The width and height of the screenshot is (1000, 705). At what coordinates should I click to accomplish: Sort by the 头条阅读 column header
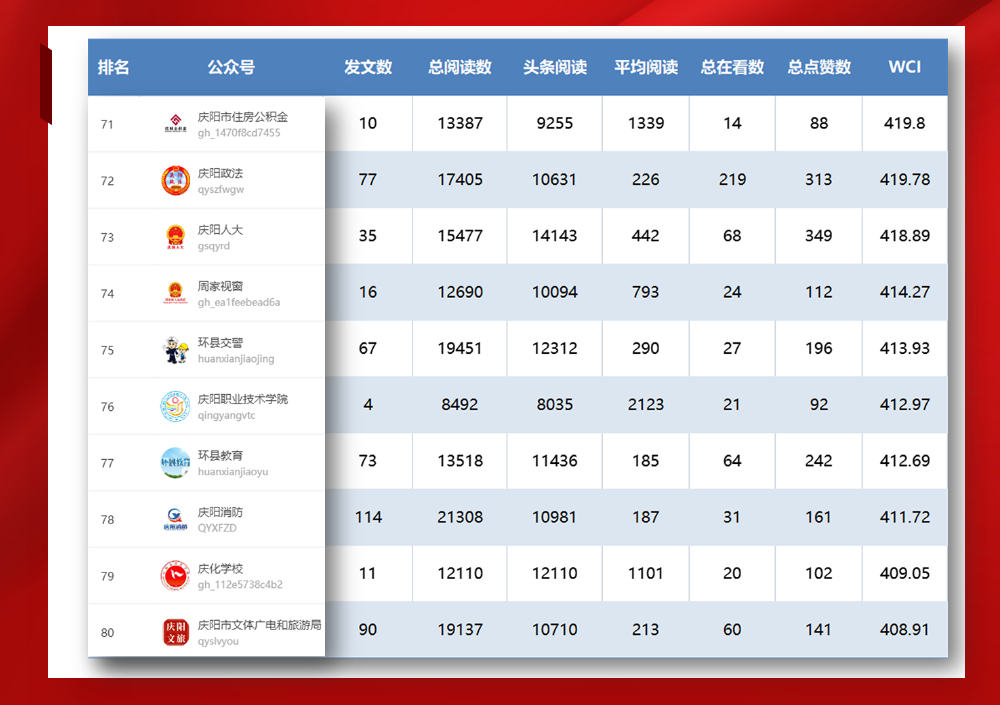555,67
